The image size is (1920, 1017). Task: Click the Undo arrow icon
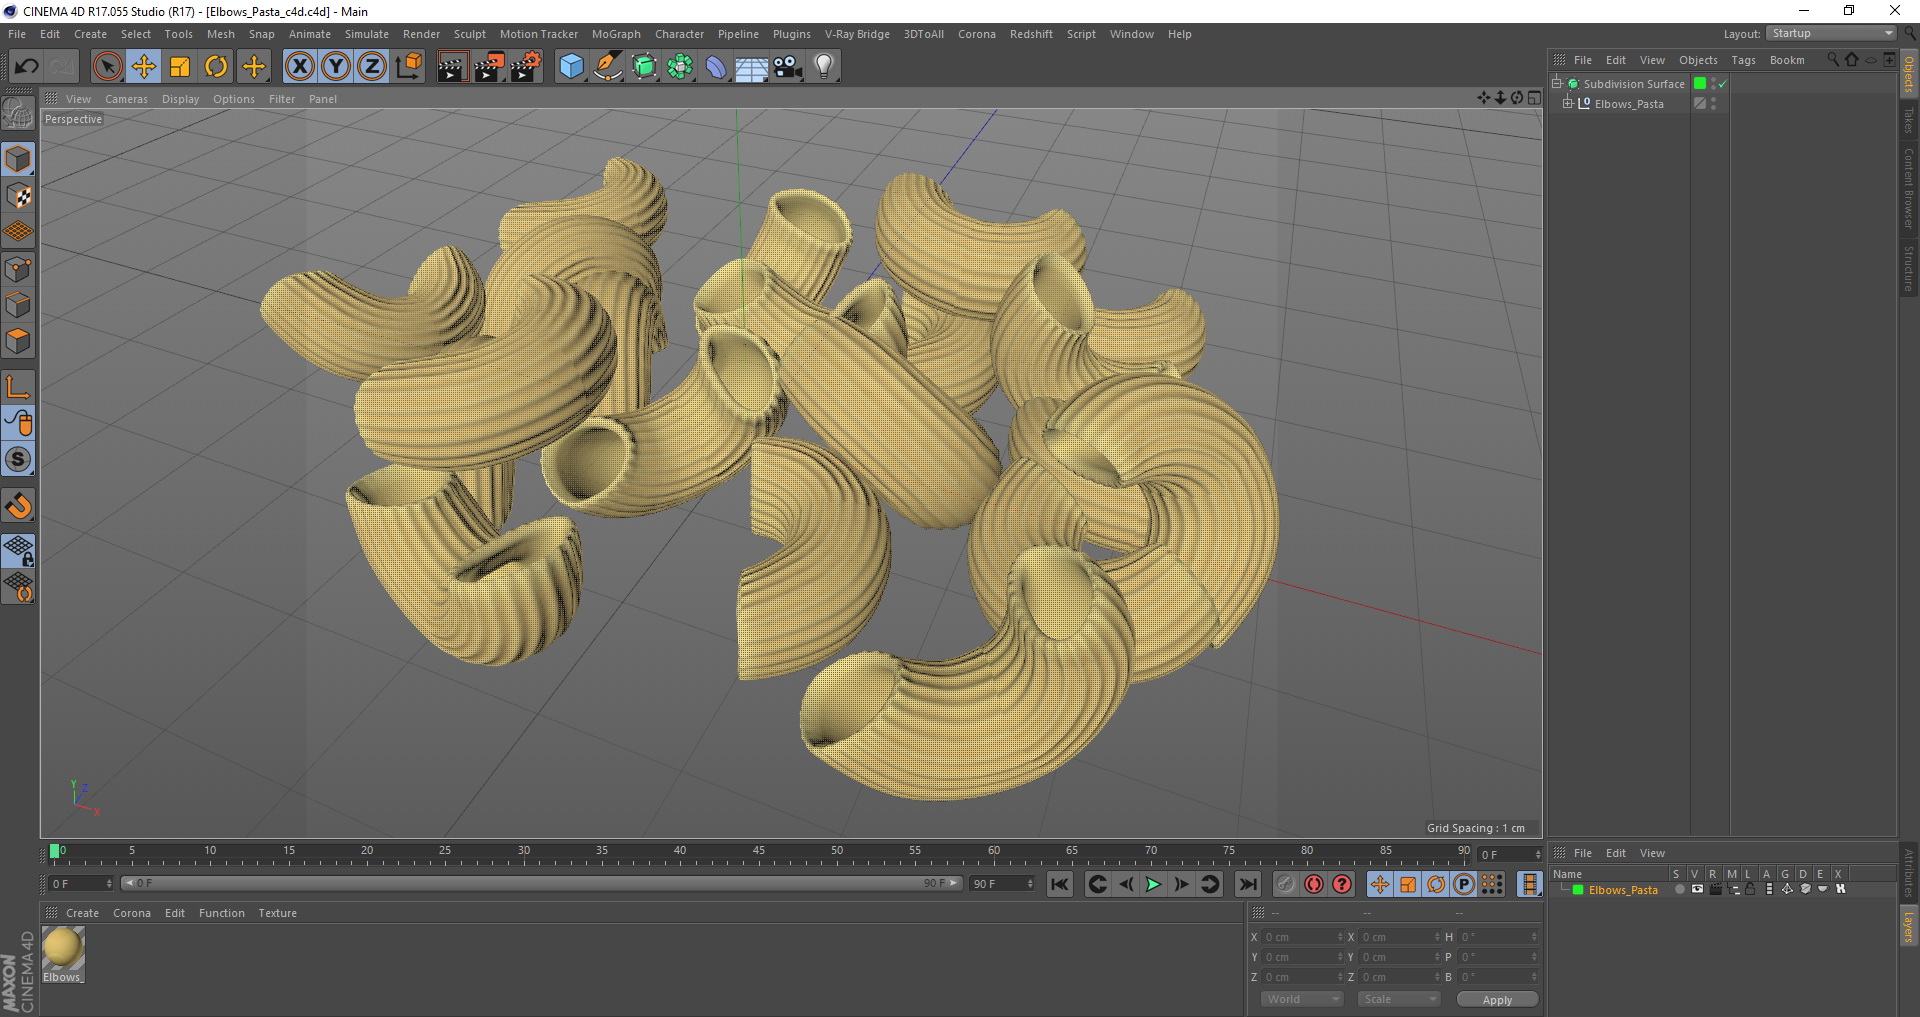coord(27,67)
